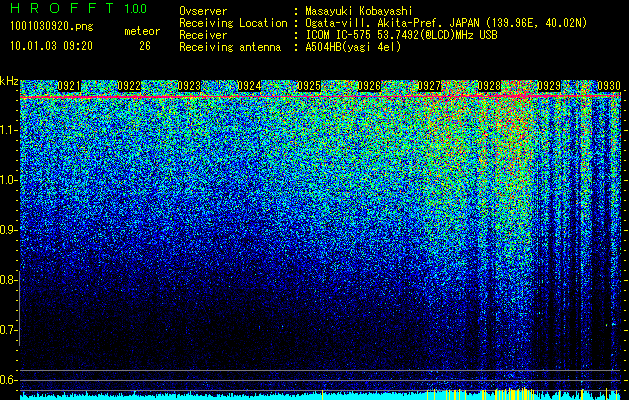The height and width of the screenshot is (400, 629).
Task: Click the 0925 time marker
Action: 309,86
